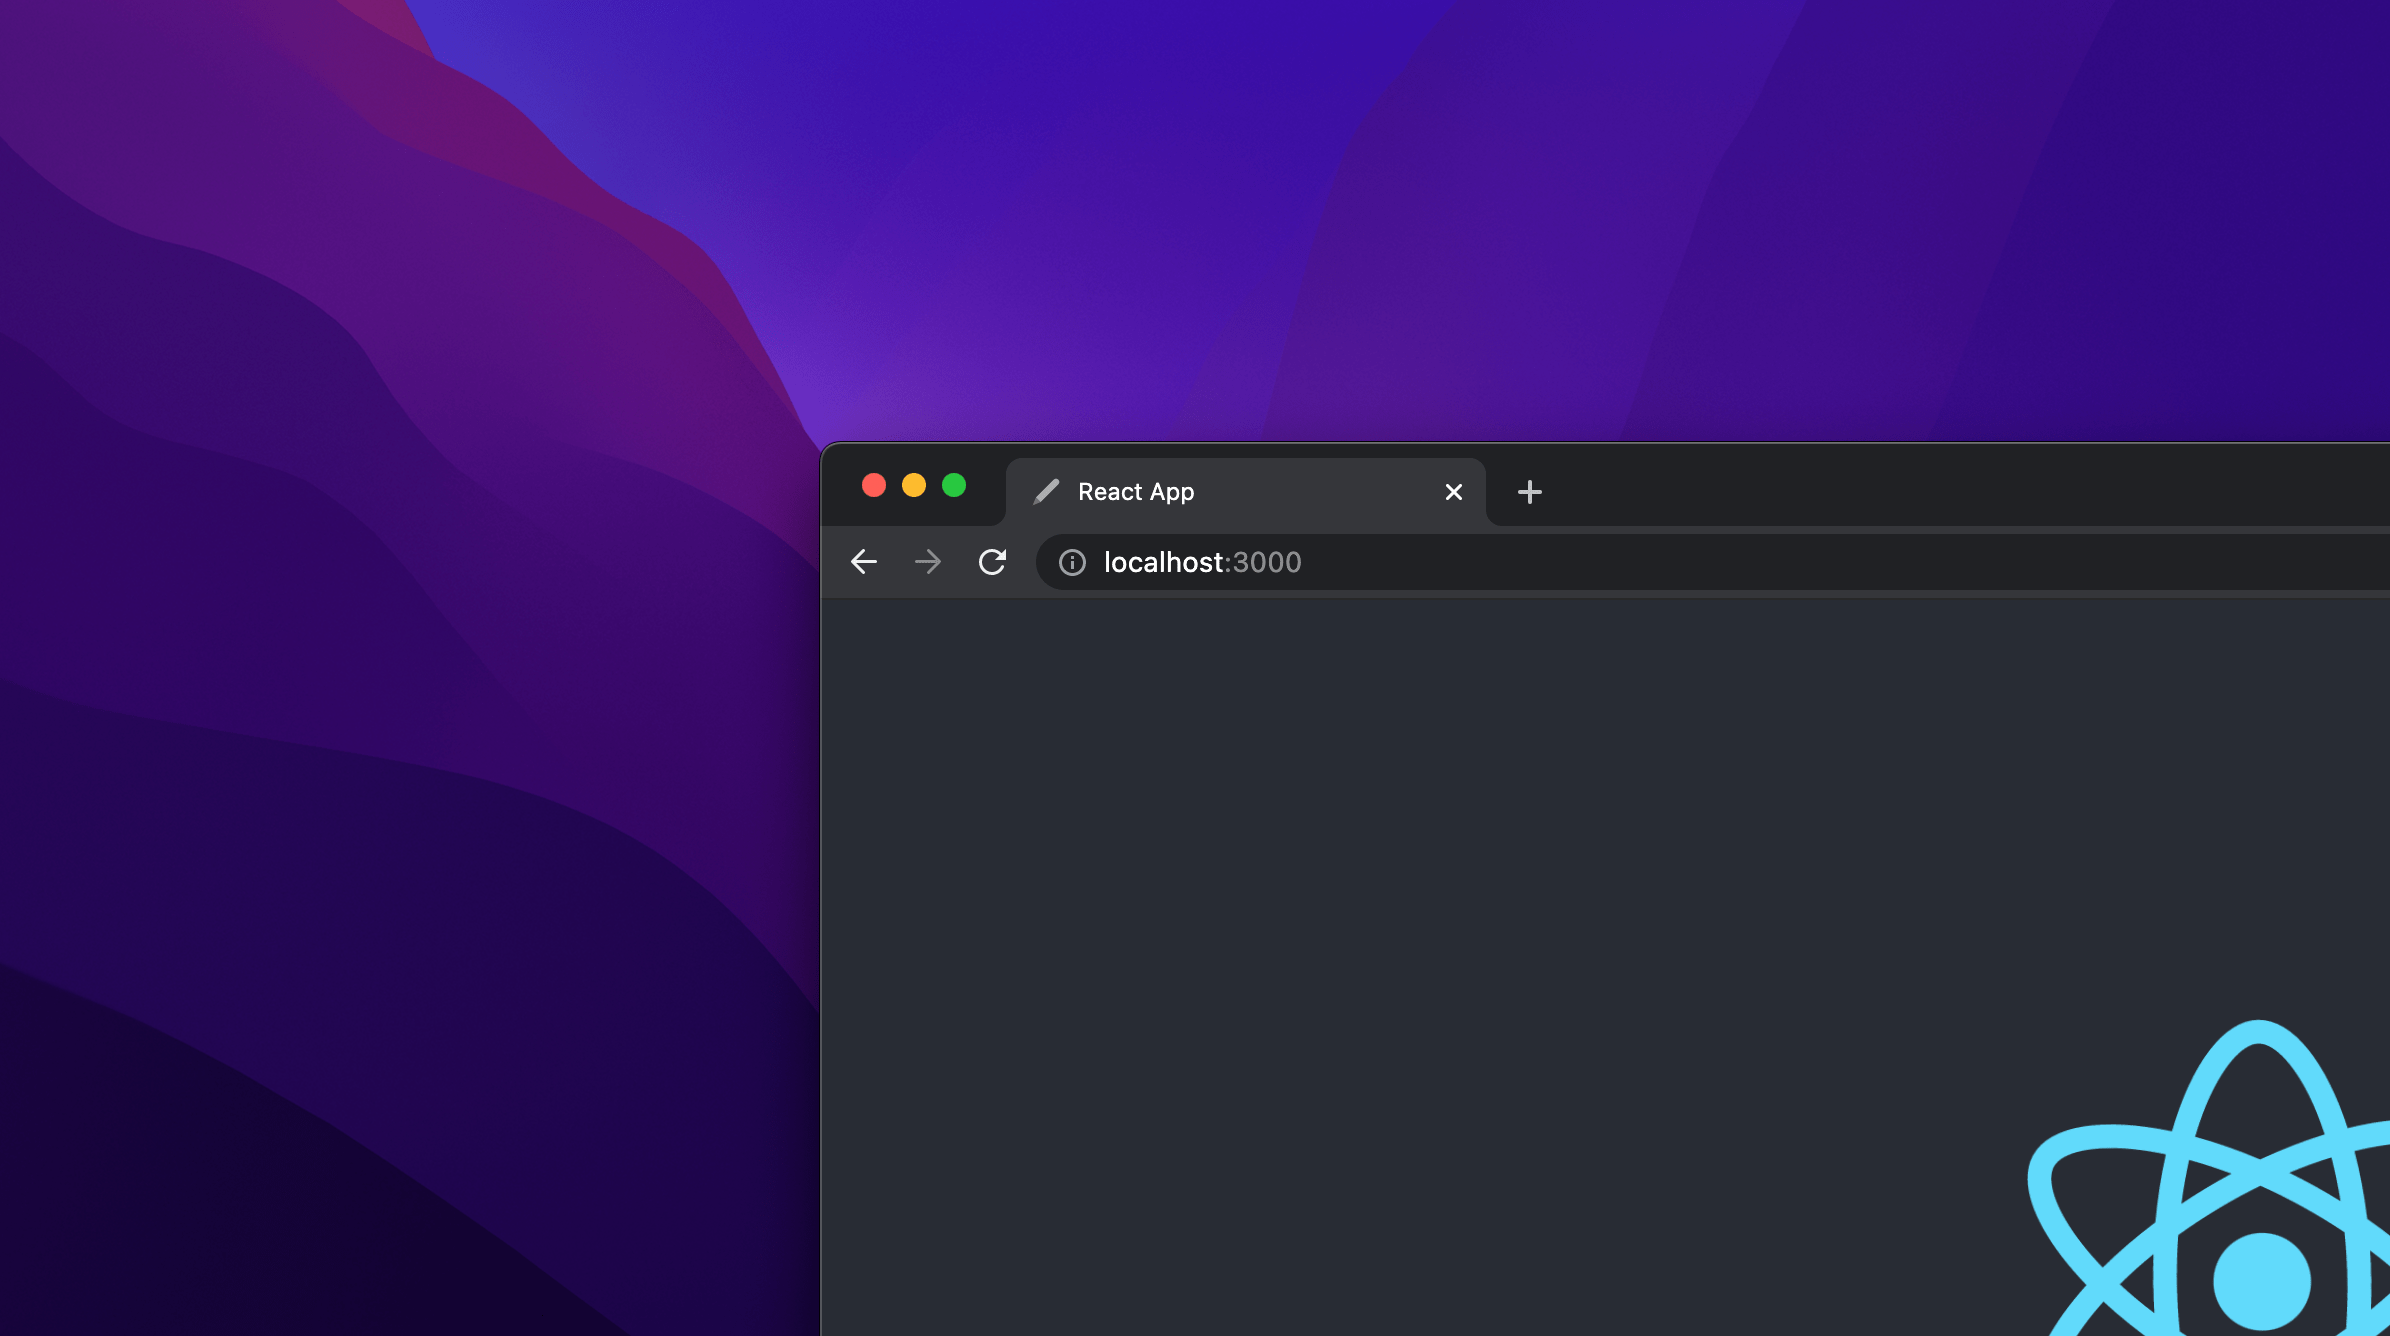2390x1336 pixels.
Task: Go back using the browser back arrow
Action: tap(864, 562)
